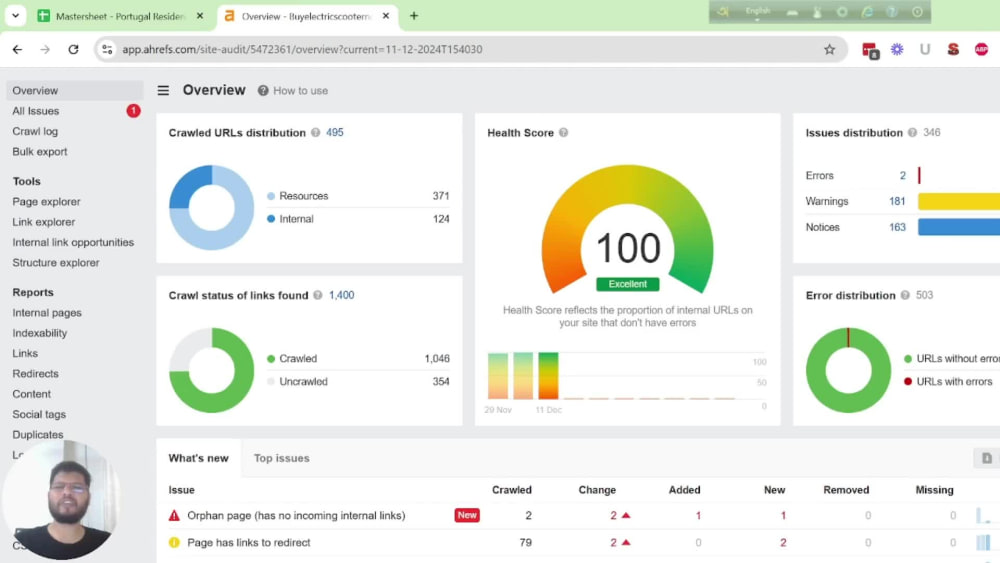
Task: Open the Internal pages report
Action: coord(47,313)
